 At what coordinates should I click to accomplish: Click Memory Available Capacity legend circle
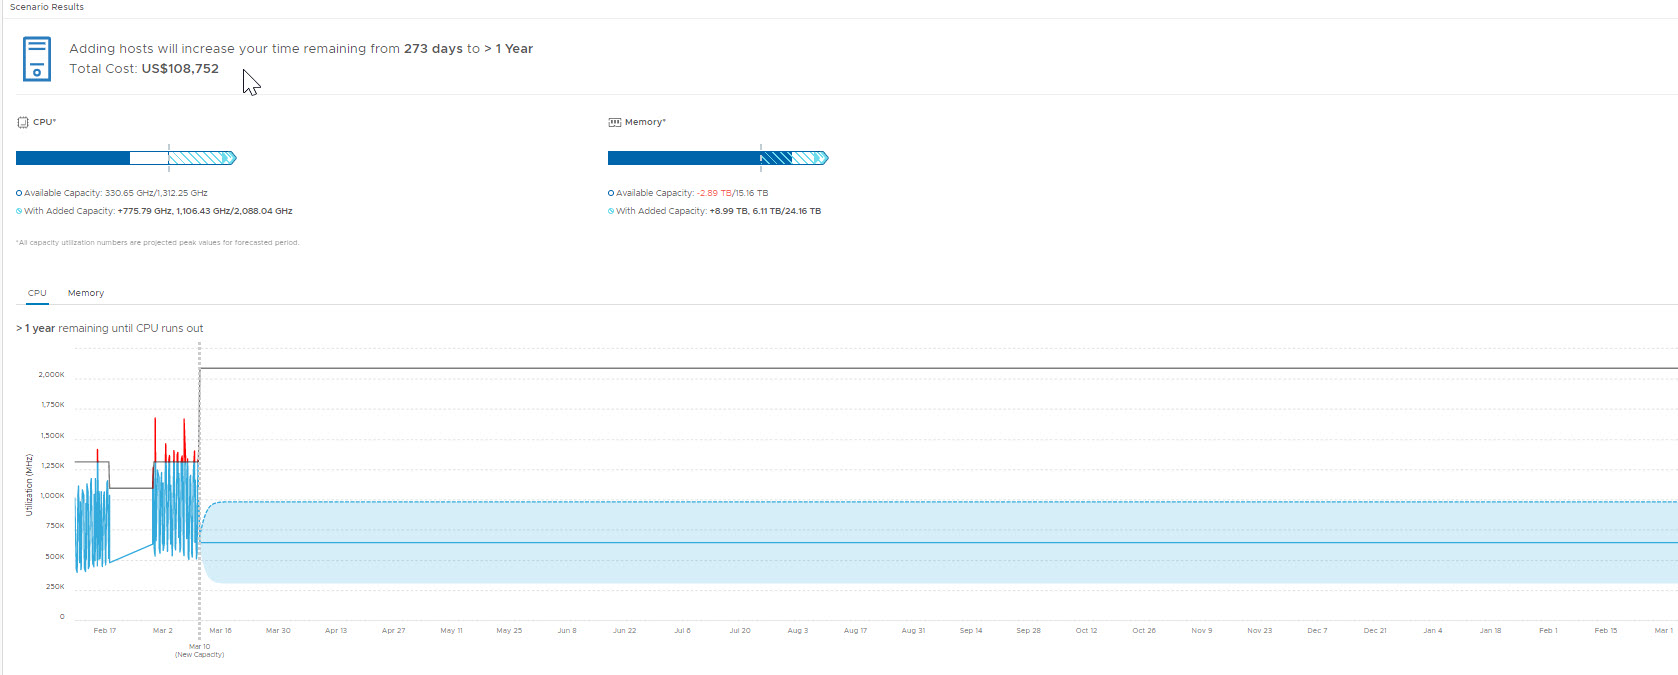pyautogui.click(x=611, y=193)
